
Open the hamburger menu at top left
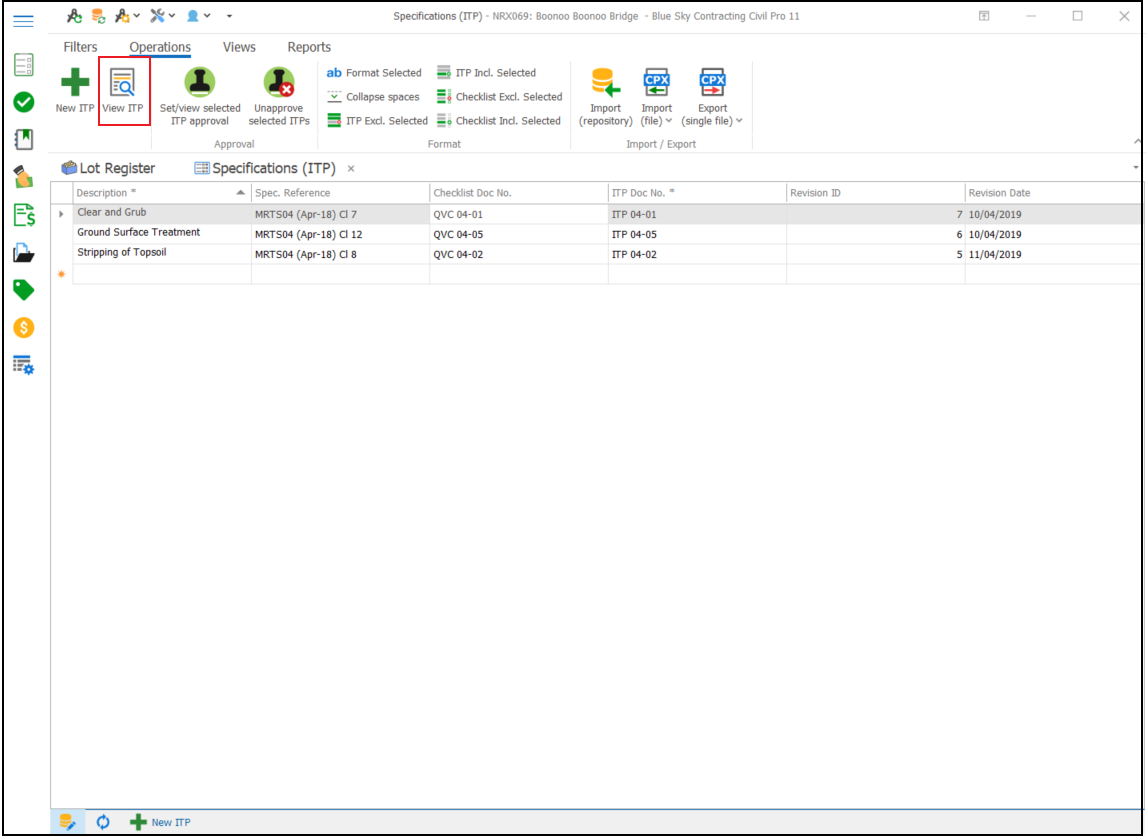pyautogui.click(x=23, y=20)
